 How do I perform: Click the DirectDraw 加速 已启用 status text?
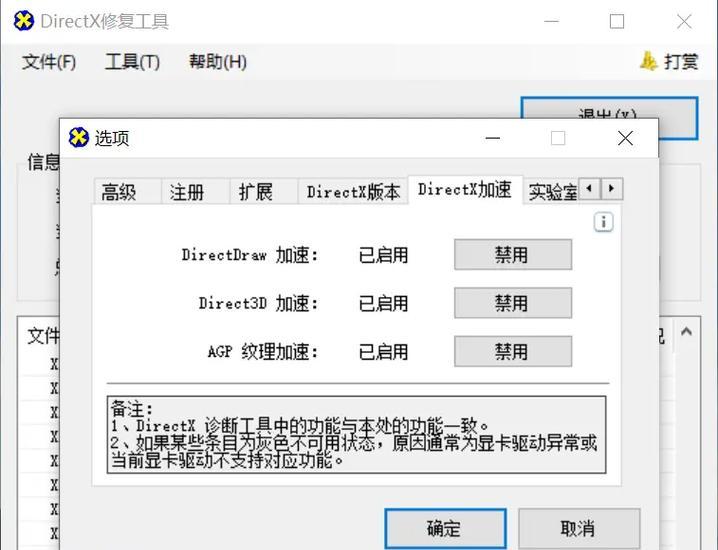point(383,255)
